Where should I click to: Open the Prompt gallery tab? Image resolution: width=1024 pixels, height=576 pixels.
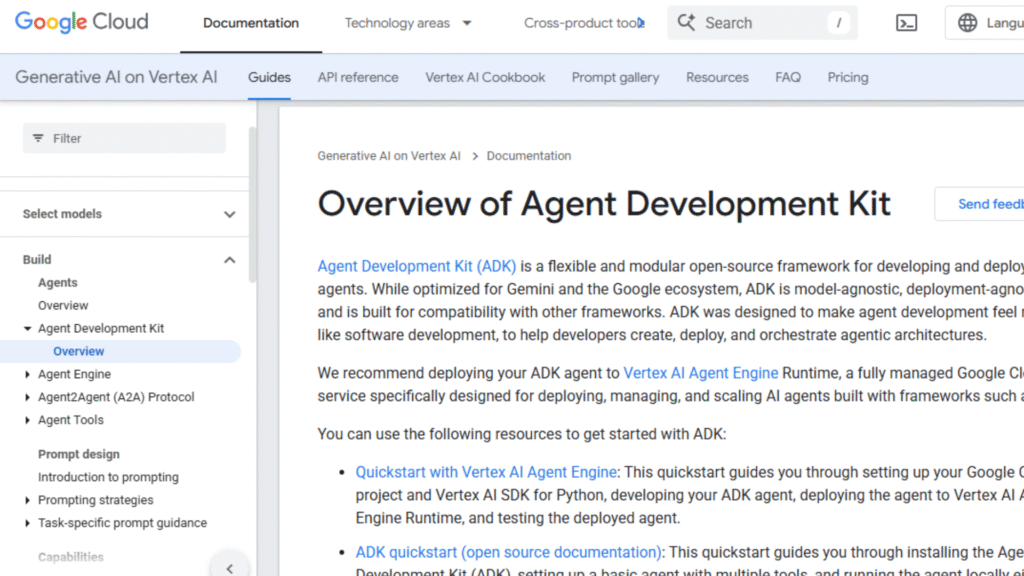point(615,77)
